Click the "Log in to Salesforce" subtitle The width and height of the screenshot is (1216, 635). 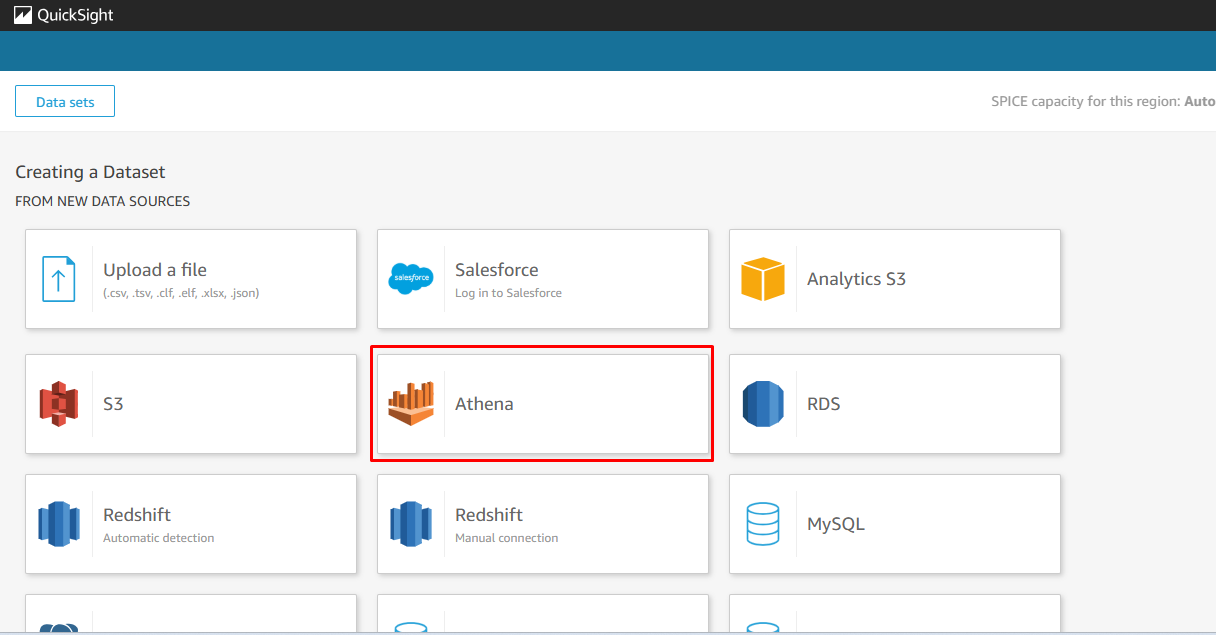pos(508,293)
